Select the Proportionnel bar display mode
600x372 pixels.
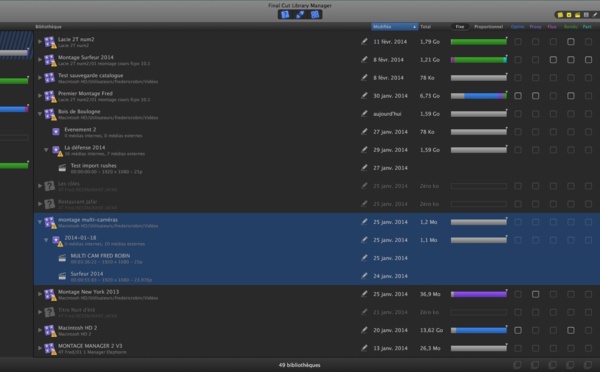[488, 27]
